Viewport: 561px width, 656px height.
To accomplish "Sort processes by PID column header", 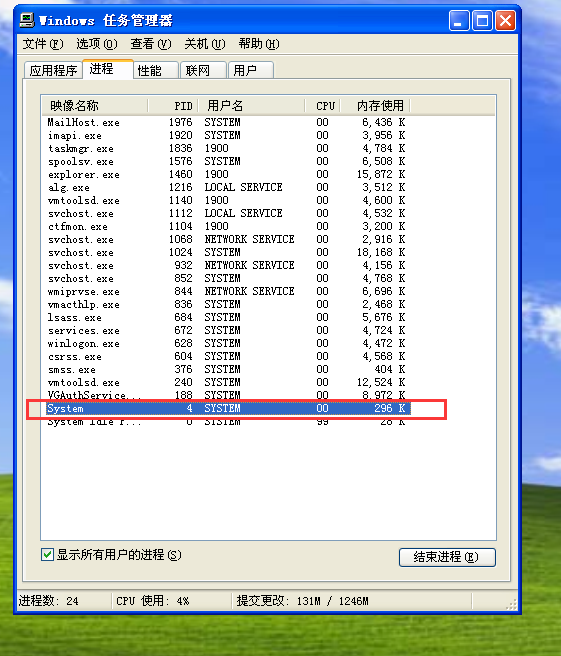I will [172, 106].
